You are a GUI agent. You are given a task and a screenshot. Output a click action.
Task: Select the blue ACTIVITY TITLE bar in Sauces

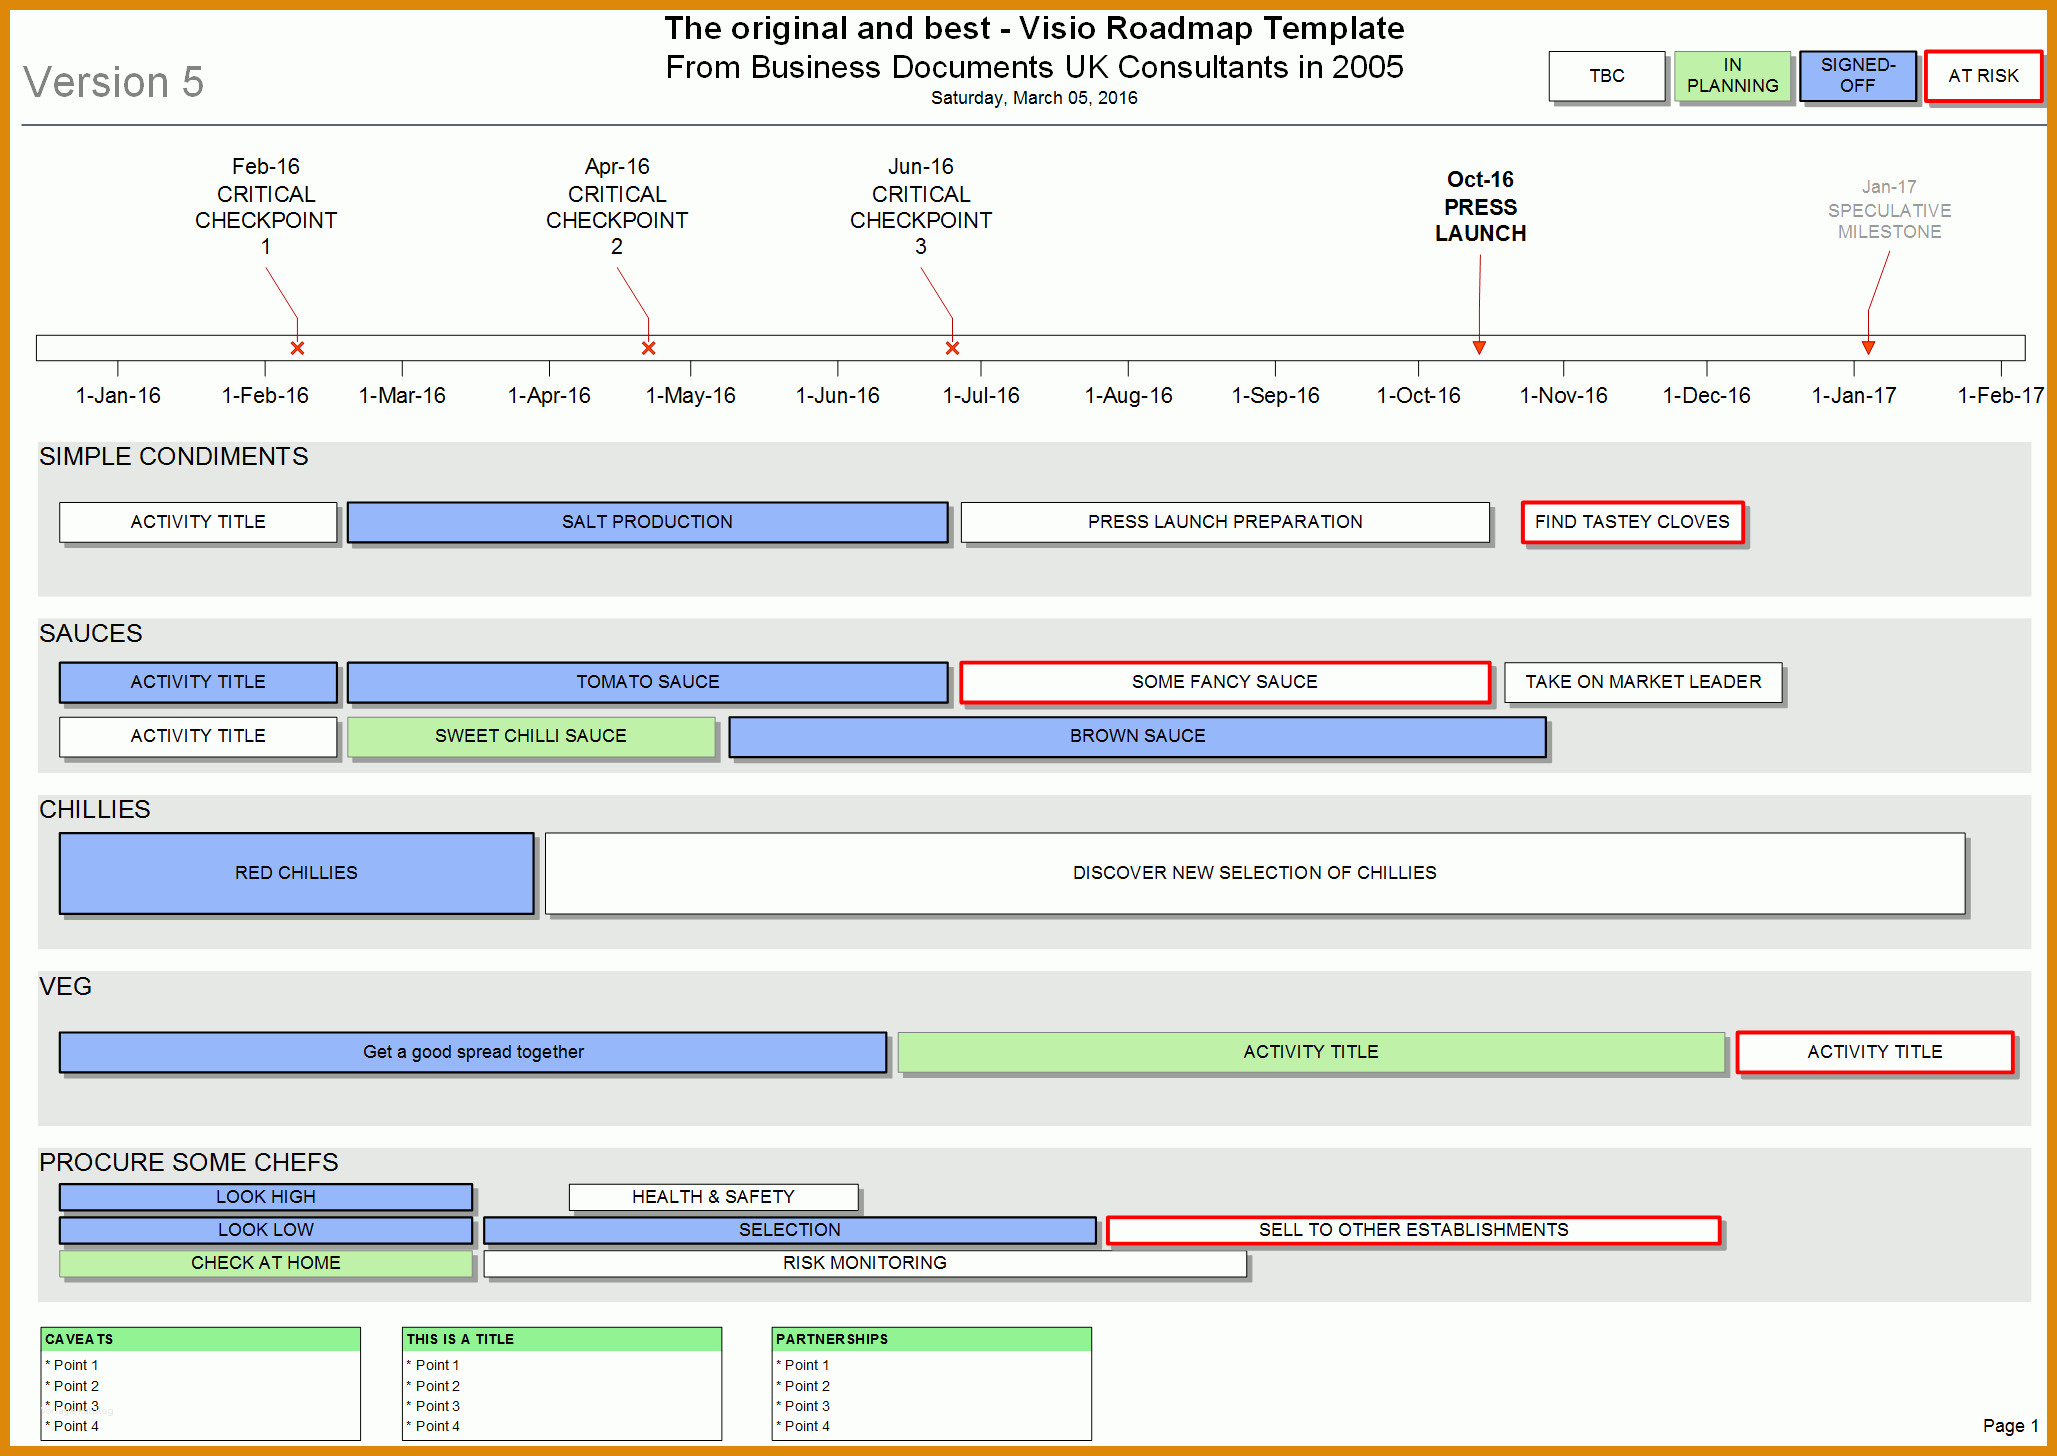pyautogui.click(x=198, y=682)
